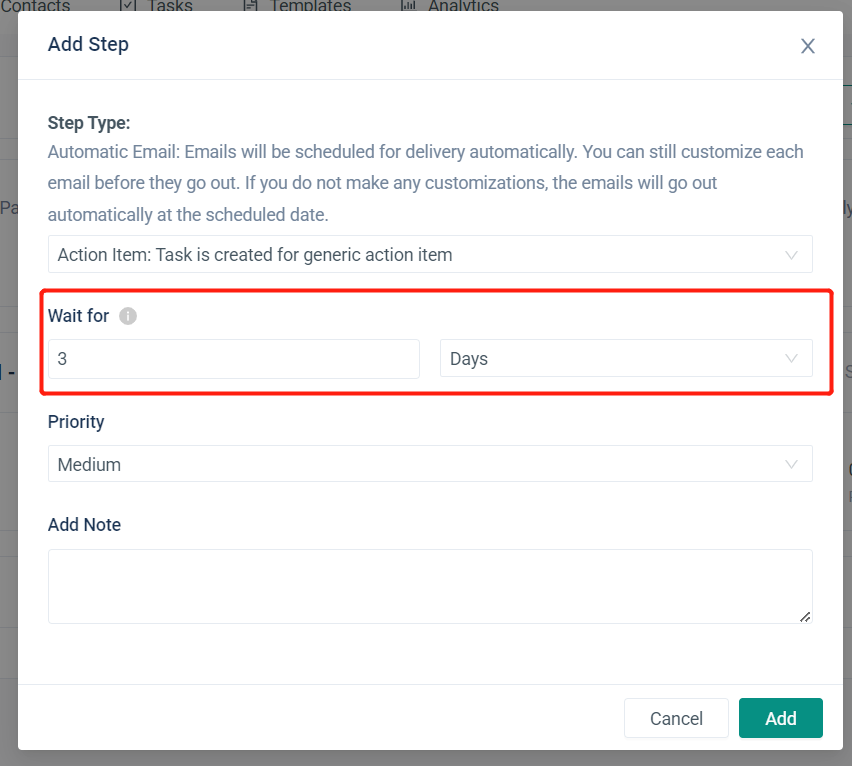852x766 pixels.
Task: Click the Analytics tab chart icon
Action: [x=408, y=6]
